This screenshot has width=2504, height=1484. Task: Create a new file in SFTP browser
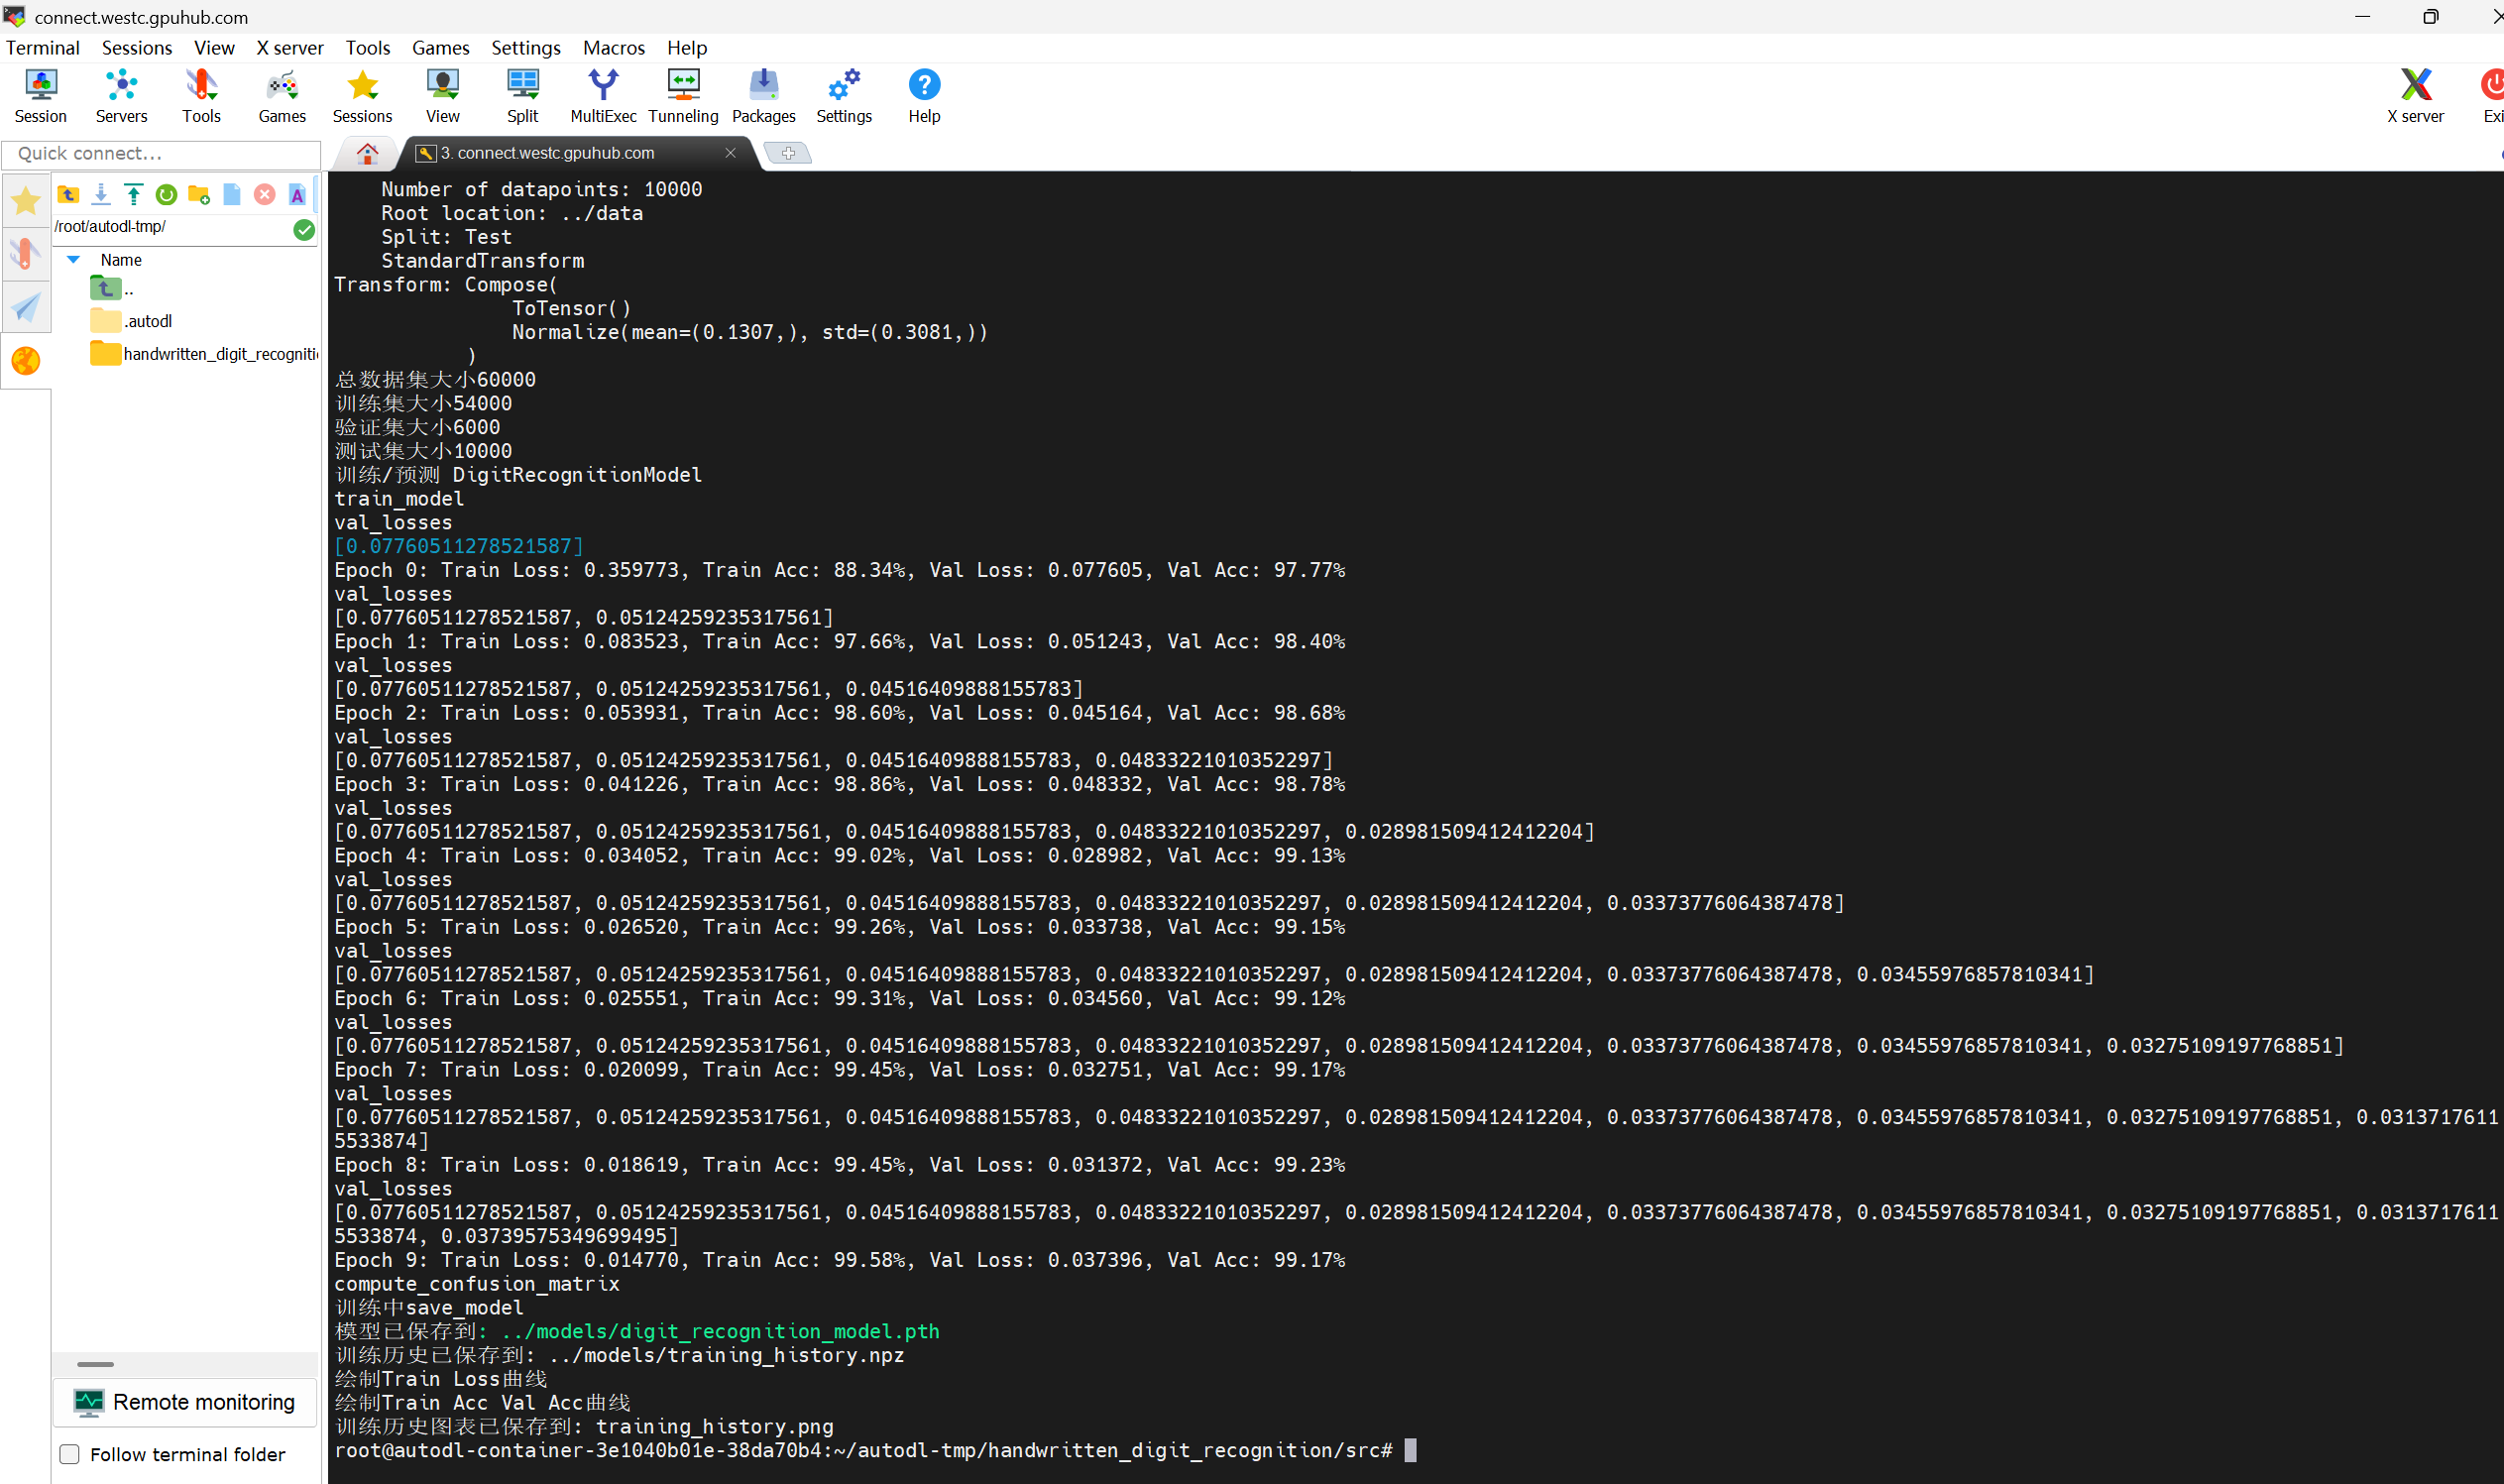(231, 194)
